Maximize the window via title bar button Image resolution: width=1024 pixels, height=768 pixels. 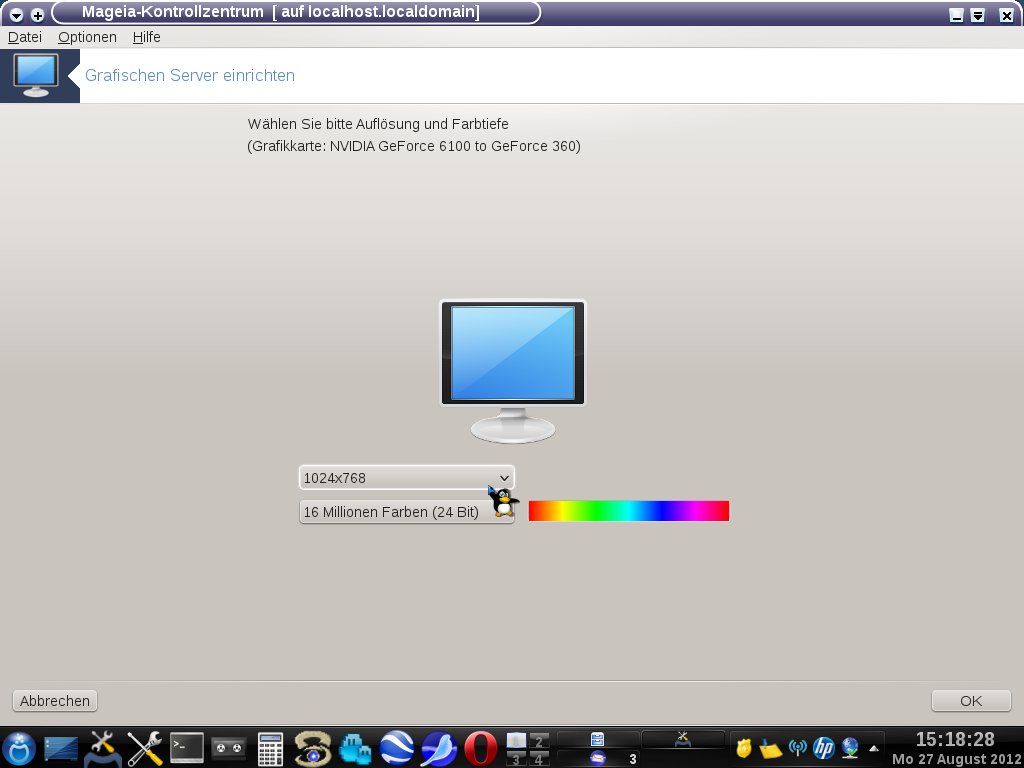[978, 15]
